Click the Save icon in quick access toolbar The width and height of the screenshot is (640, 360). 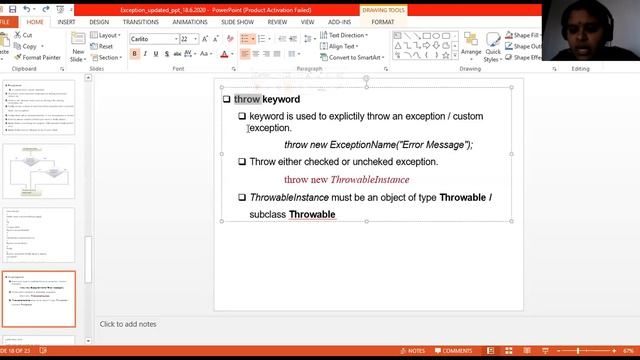pyautogui.click(x=13, y=9)
